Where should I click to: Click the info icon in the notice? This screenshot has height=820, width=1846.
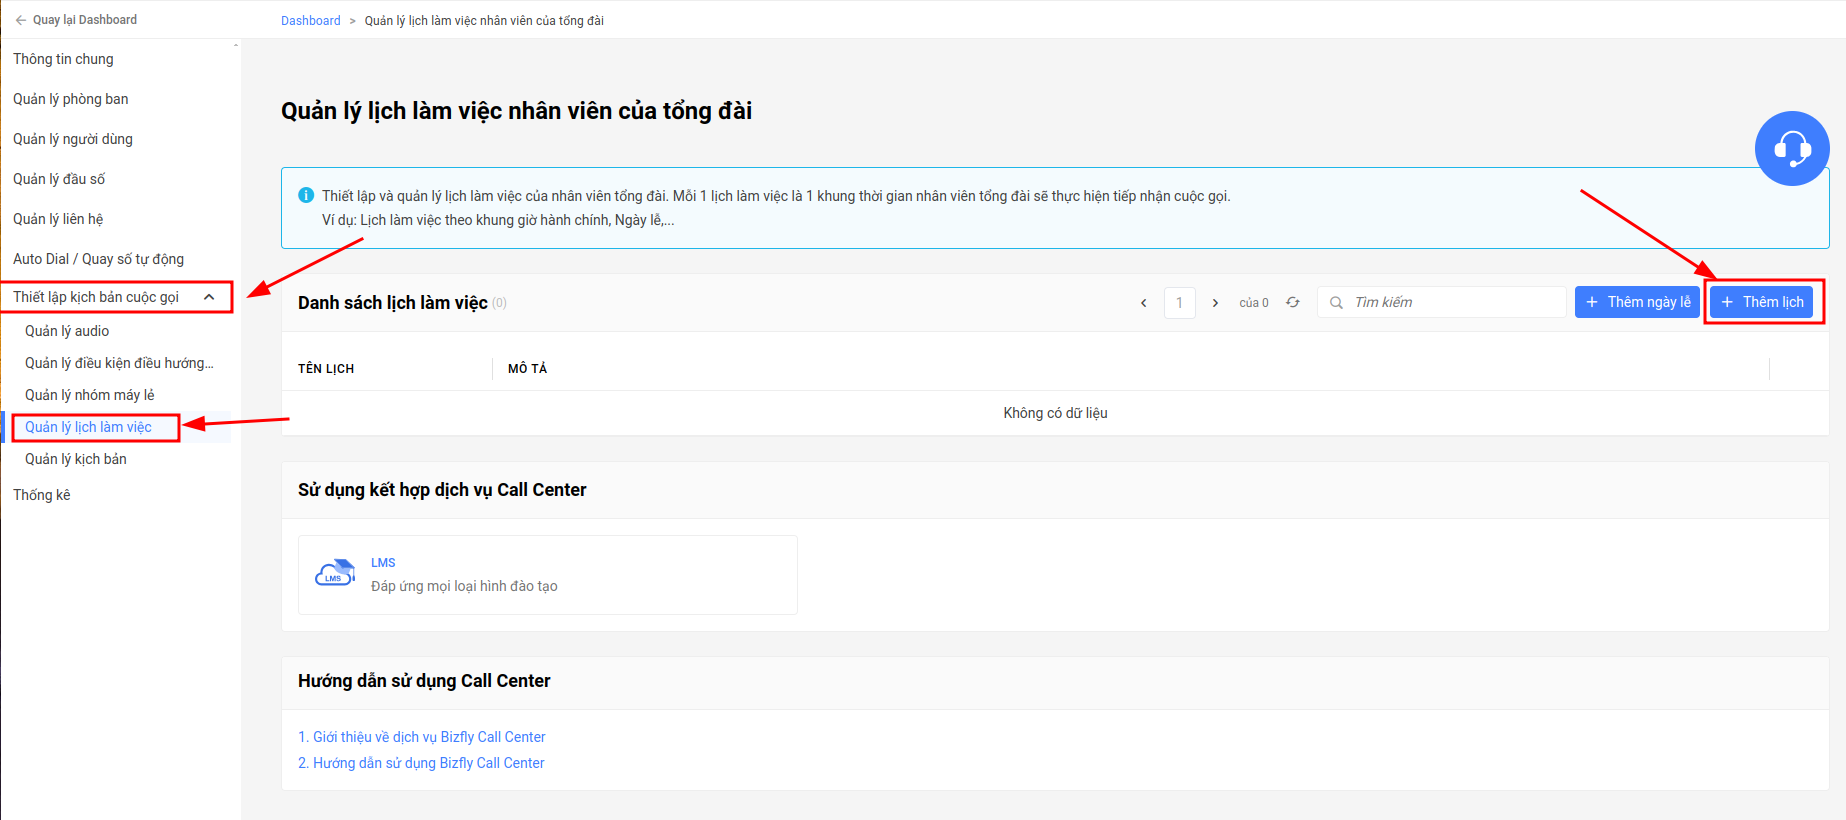click(306, 195)
